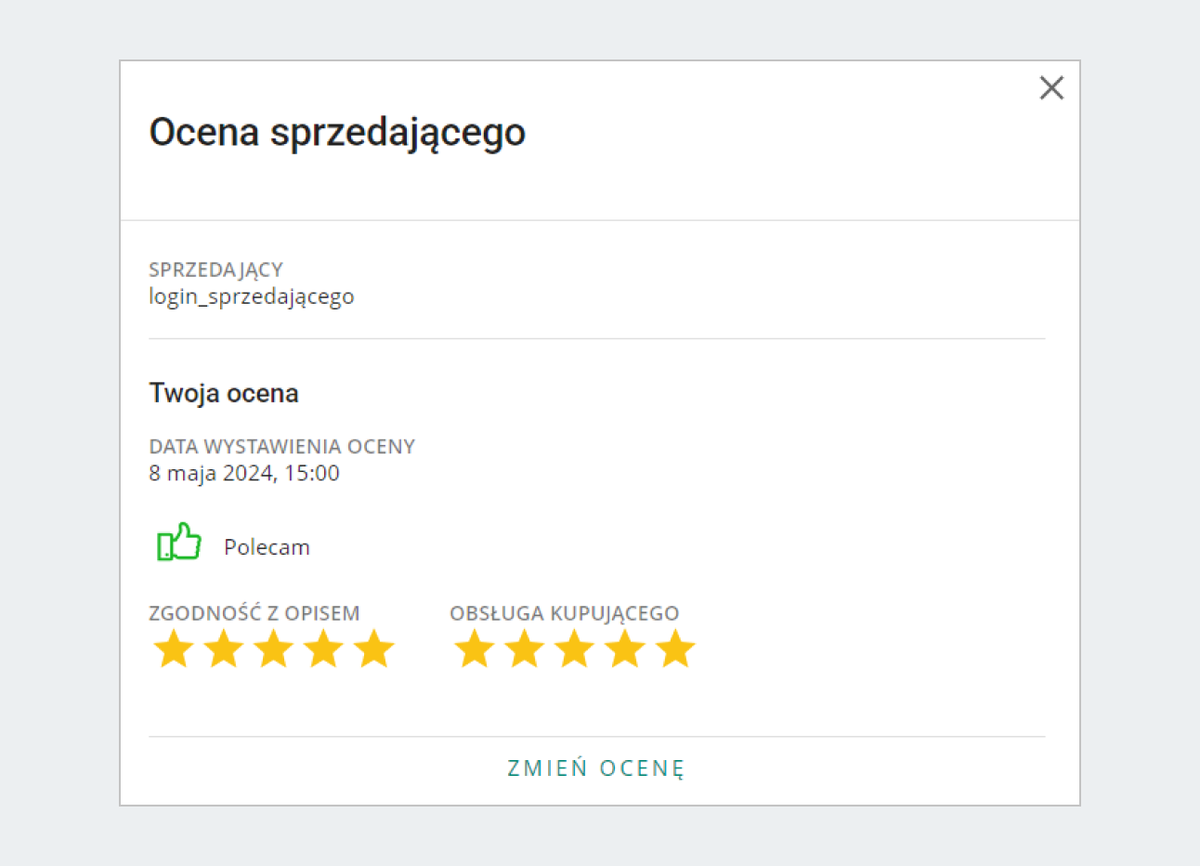Image resolution: width=1200 pixels, height=866 pixels.
Task: Click the green thumbs-up Polecam icon
Action: click(177, 544)
